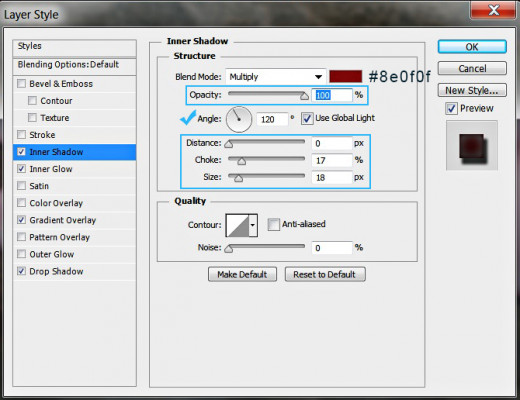Click the Make Default button
The image size is (520, 400).
coord(242,274)
